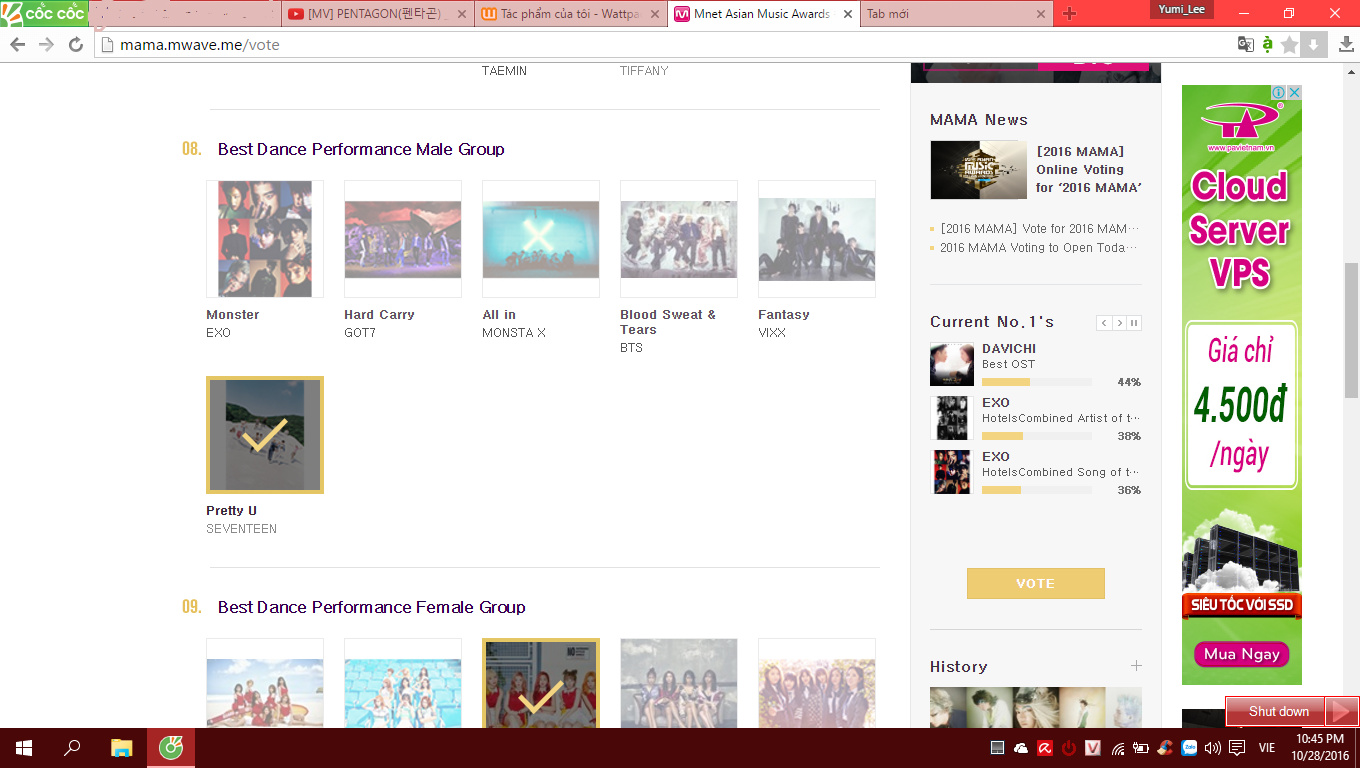
Task: Open the downloads tray icon
Action: click(1345, 44)
